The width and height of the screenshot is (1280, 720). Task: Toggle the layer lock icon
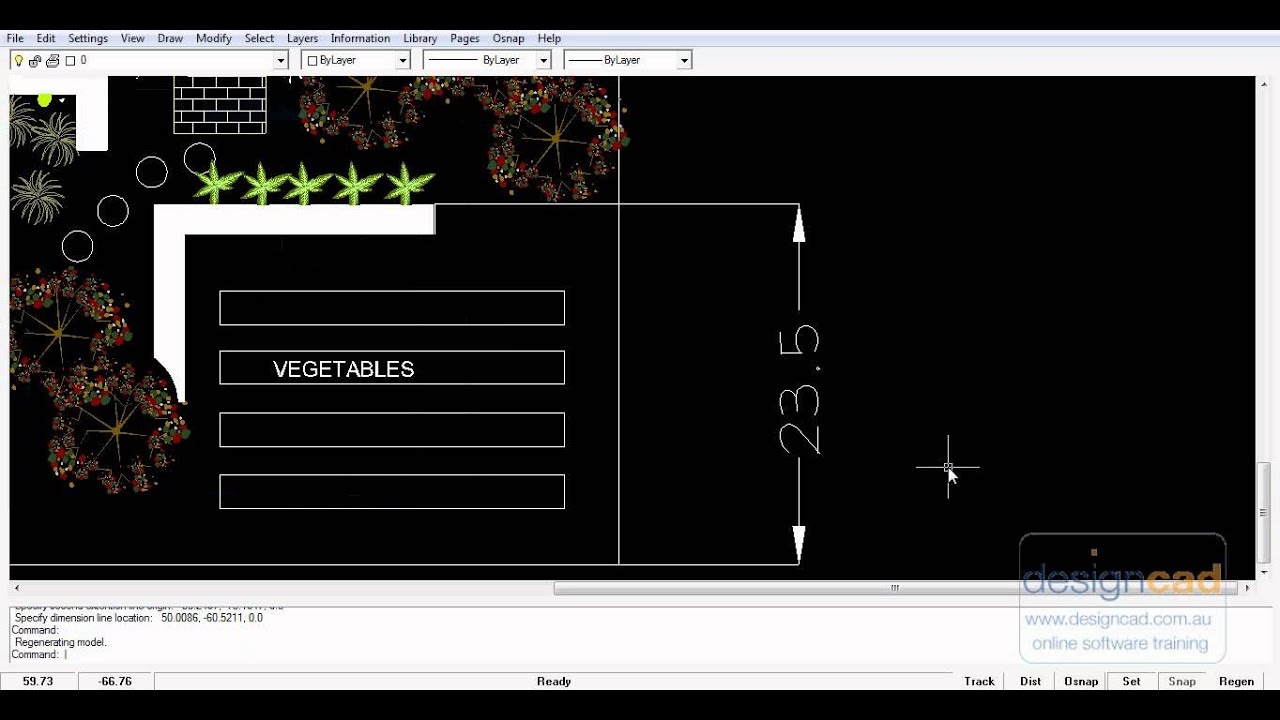tap(35, 61)
